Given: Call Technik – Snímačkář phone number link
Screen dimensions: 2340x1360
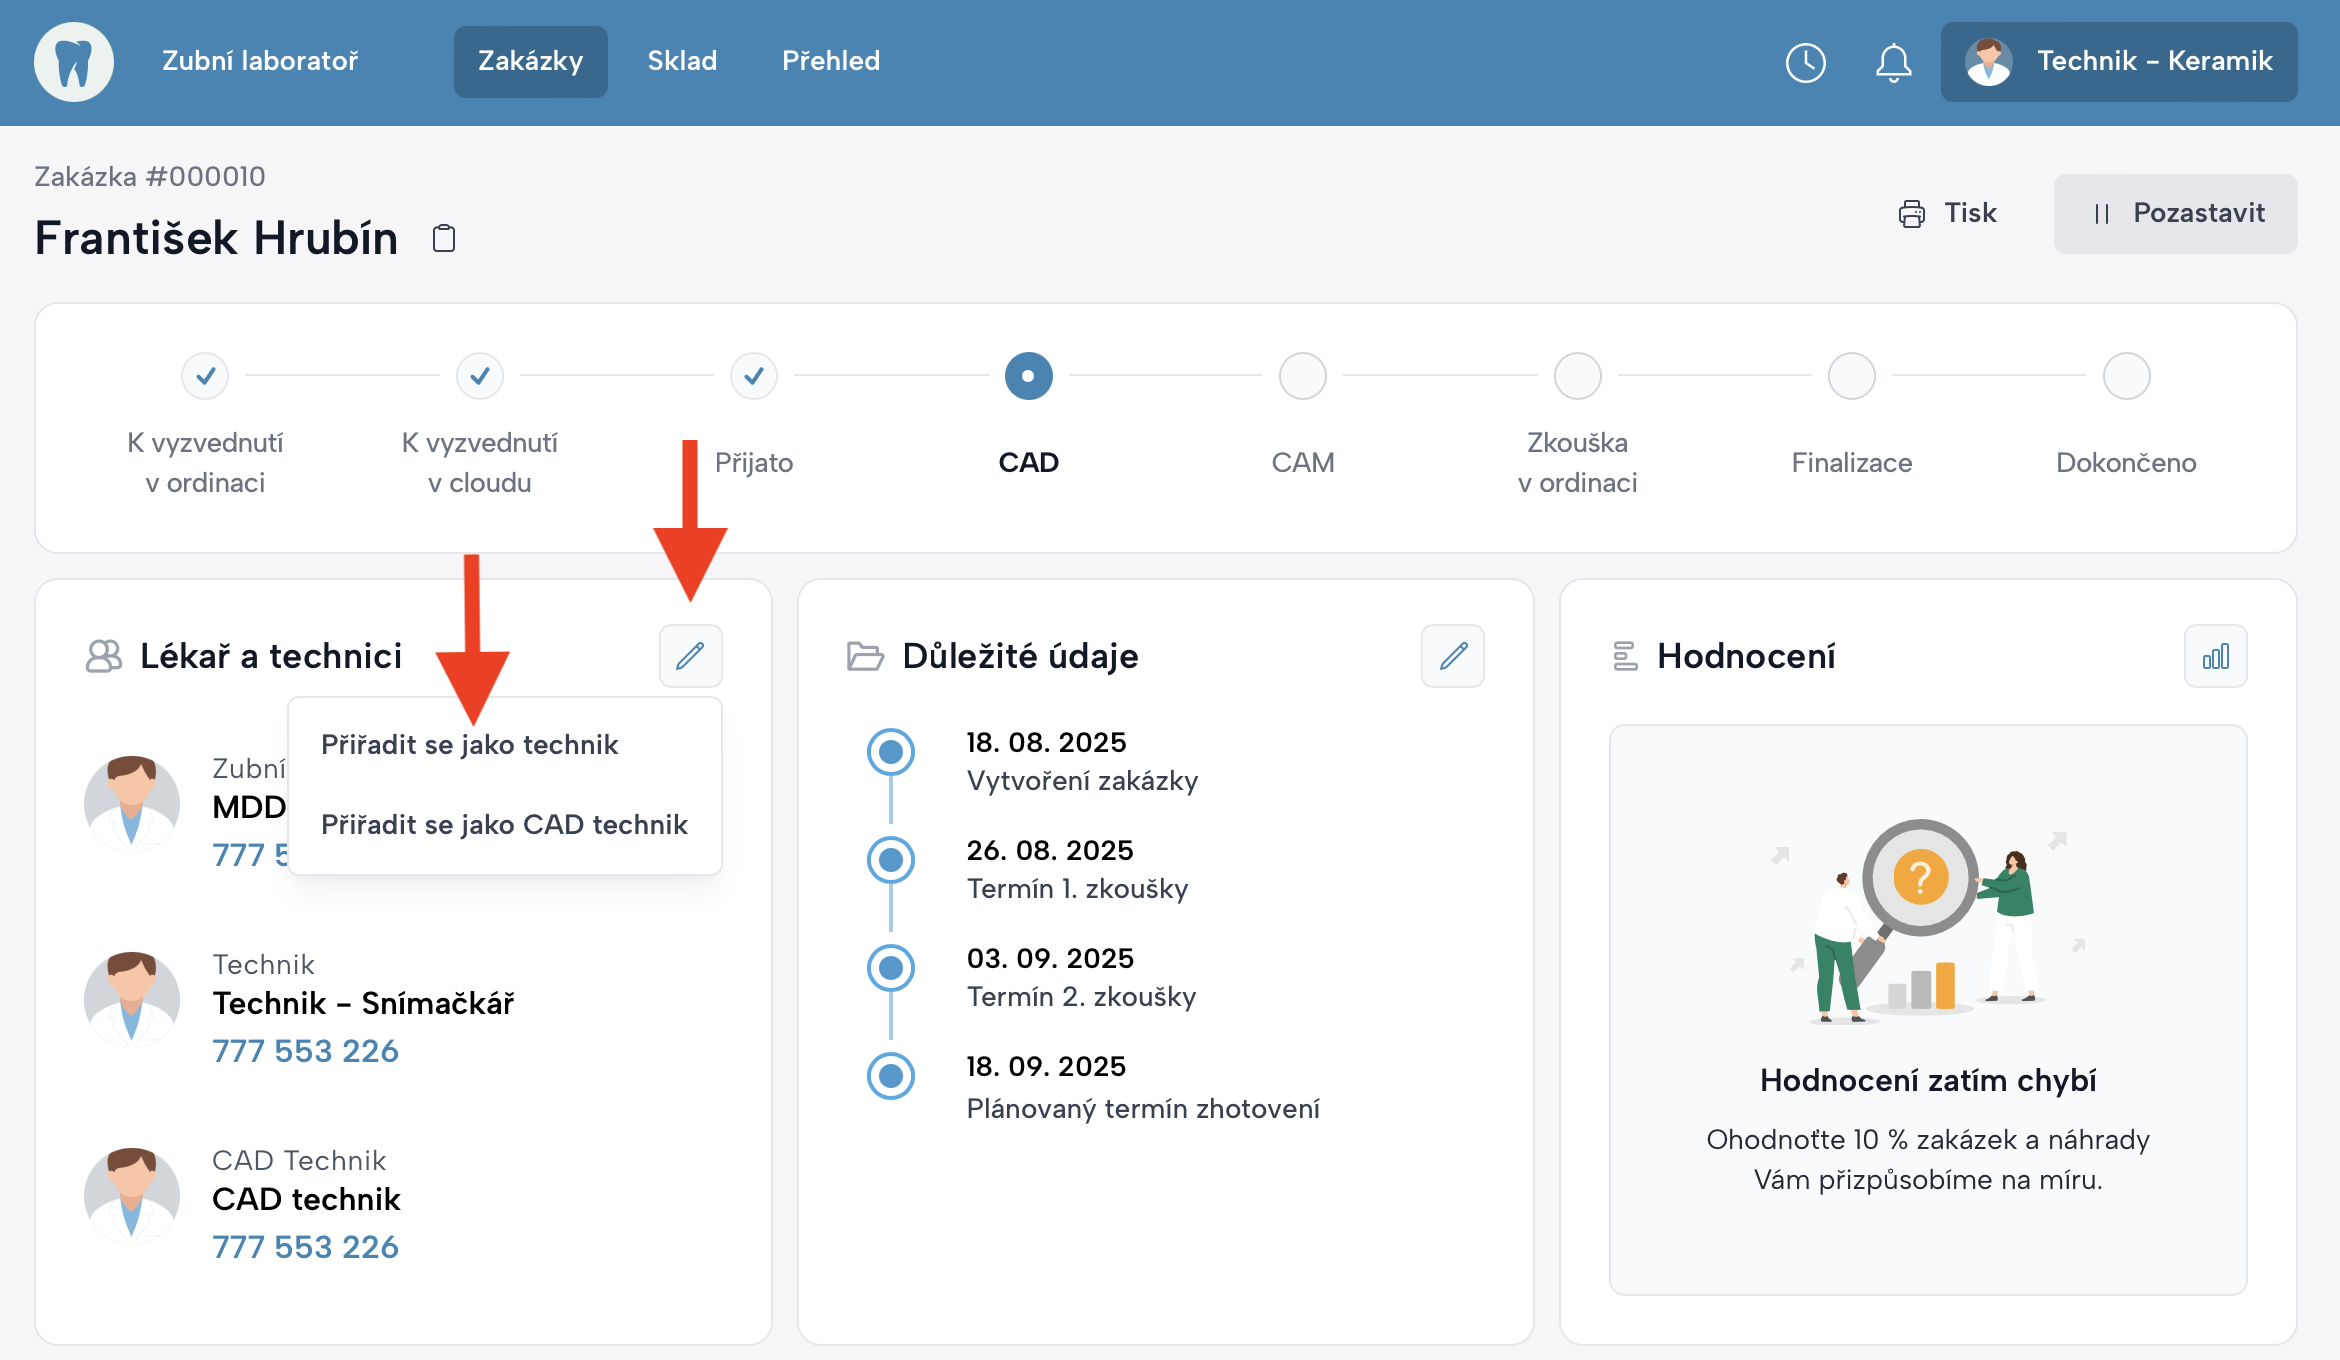Looking at the screenshot, I should coord(305,1051).
